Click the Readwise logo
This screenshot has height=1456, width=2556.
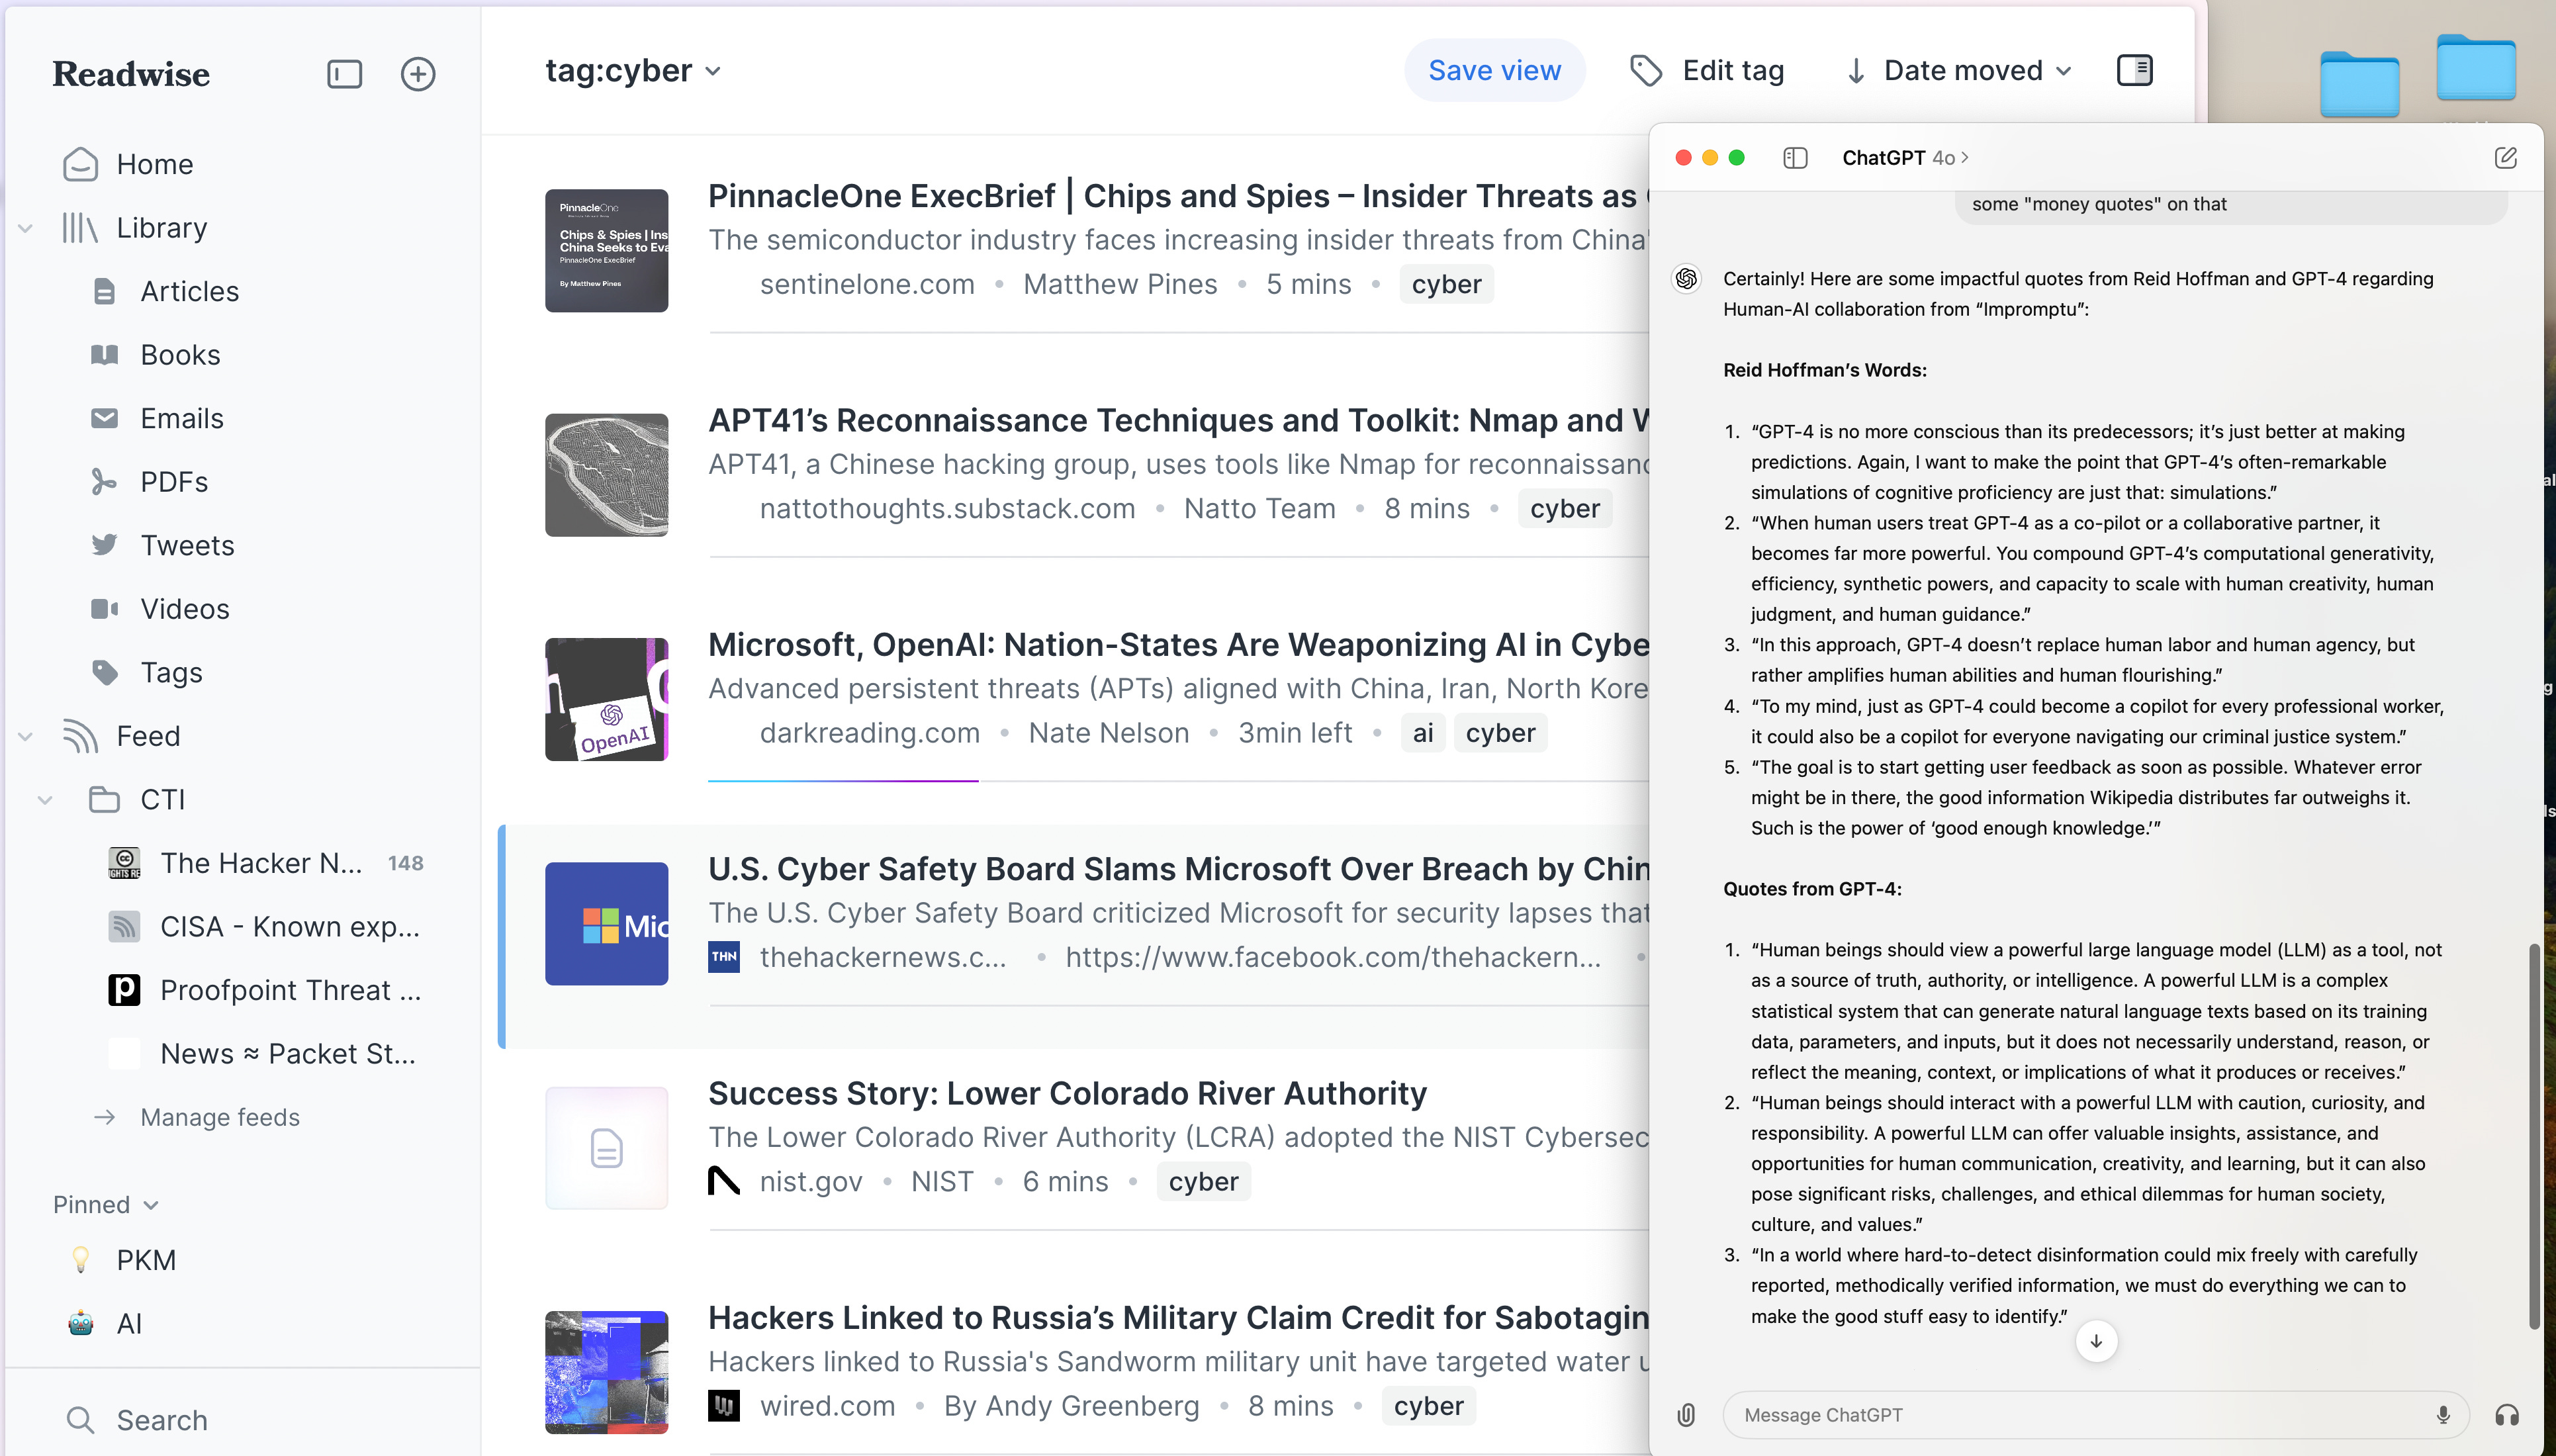131,74
